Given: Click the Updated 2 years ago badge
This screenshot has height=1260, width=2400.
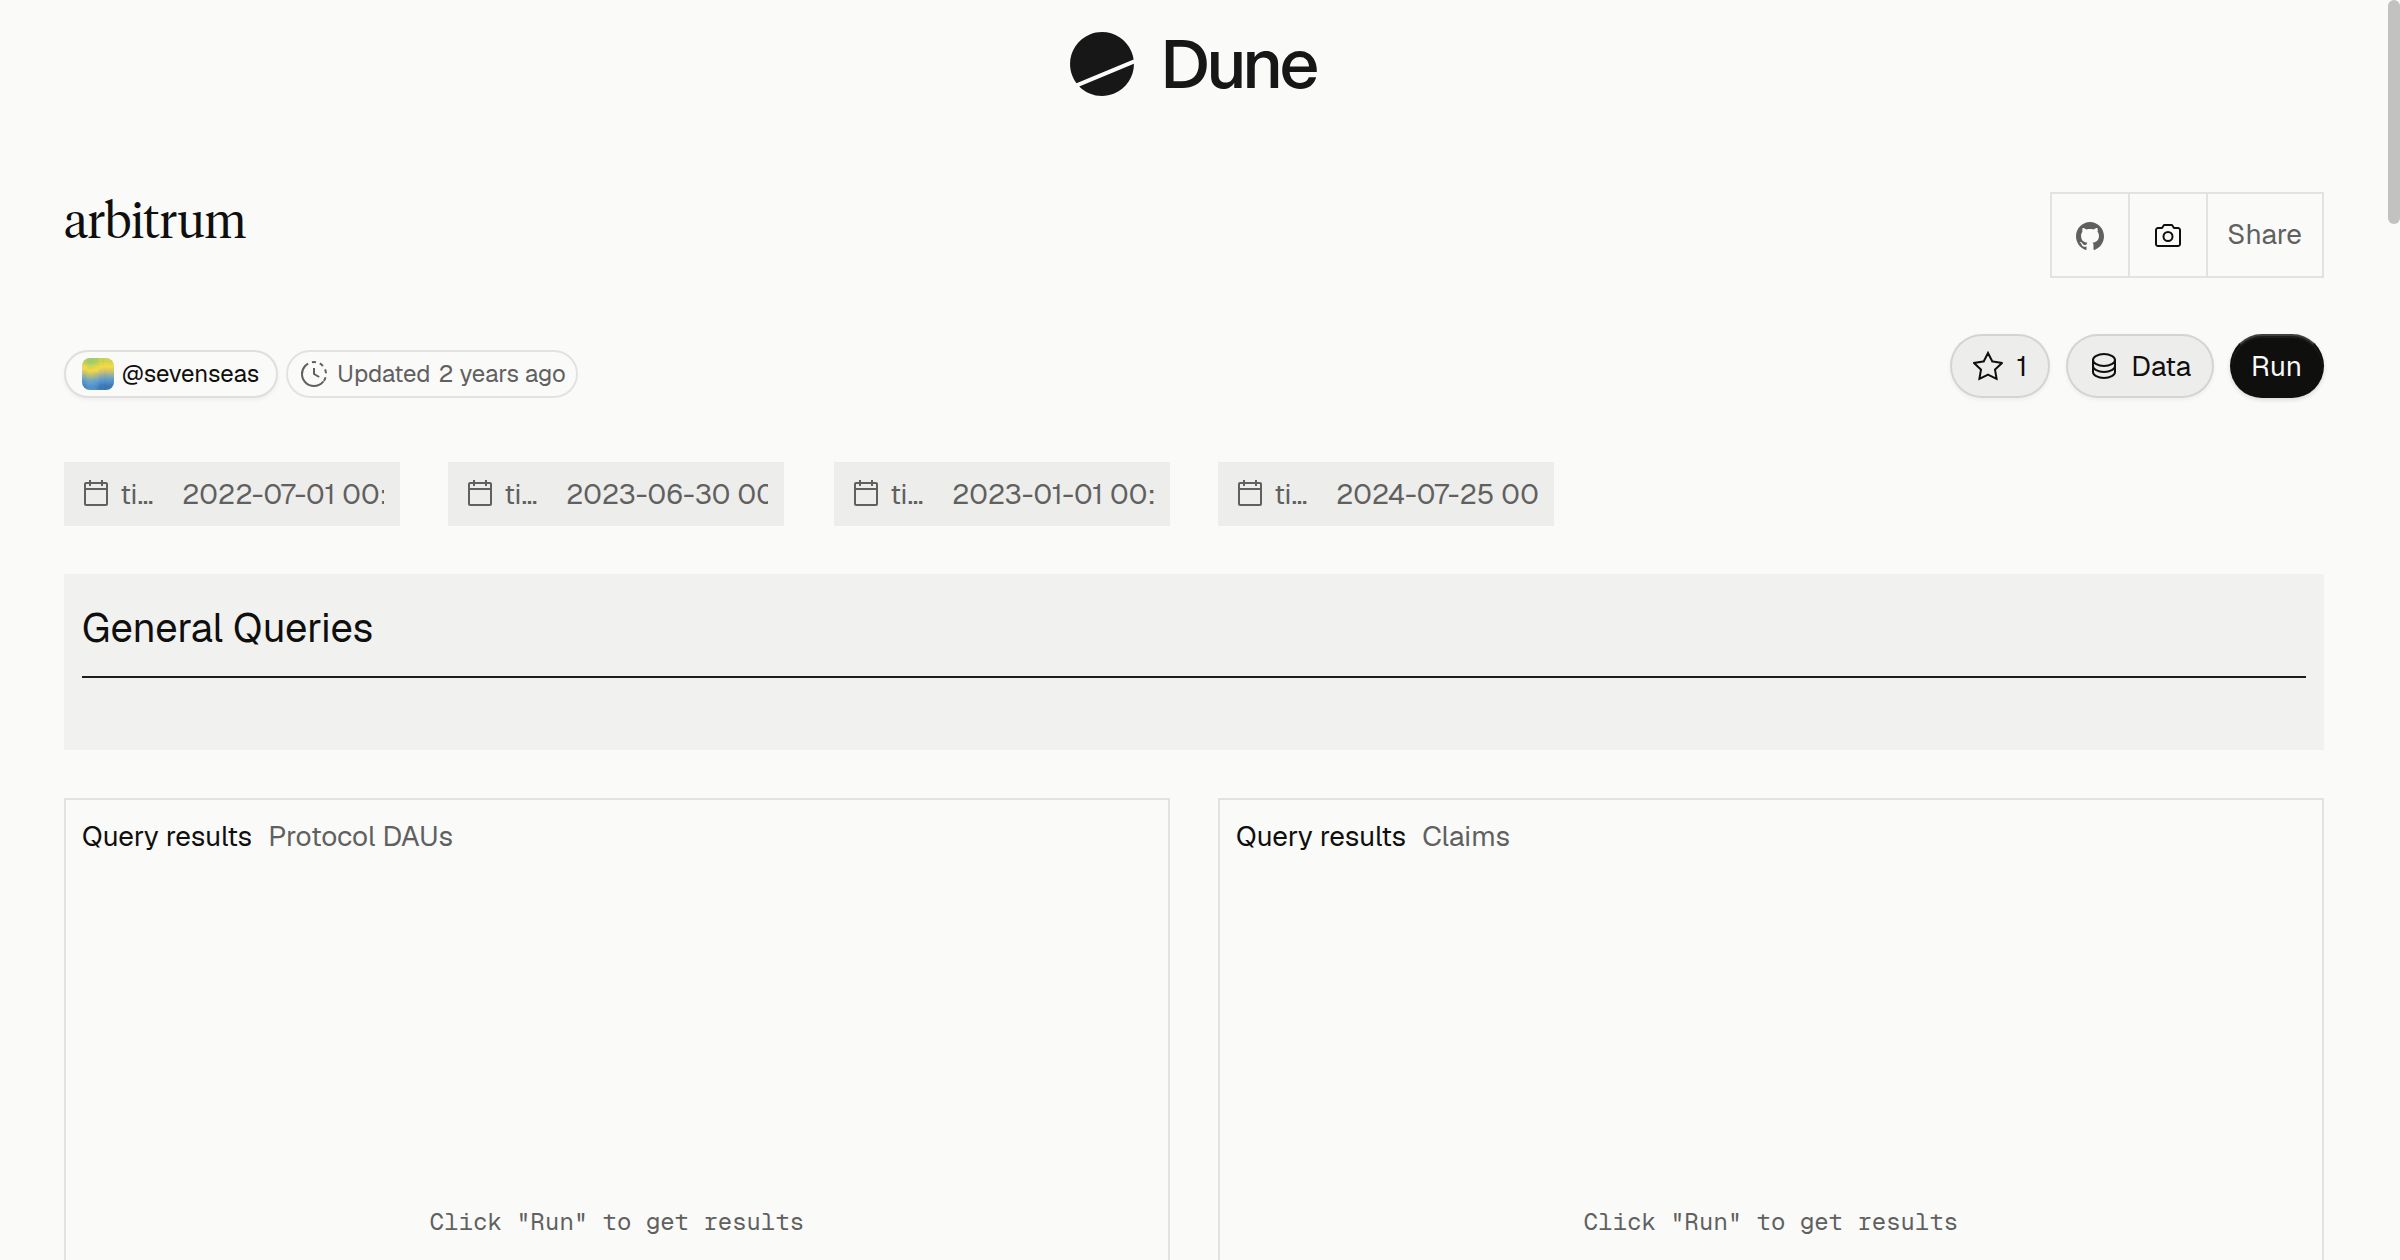Looking at the screenshot, I should point(432,374).
